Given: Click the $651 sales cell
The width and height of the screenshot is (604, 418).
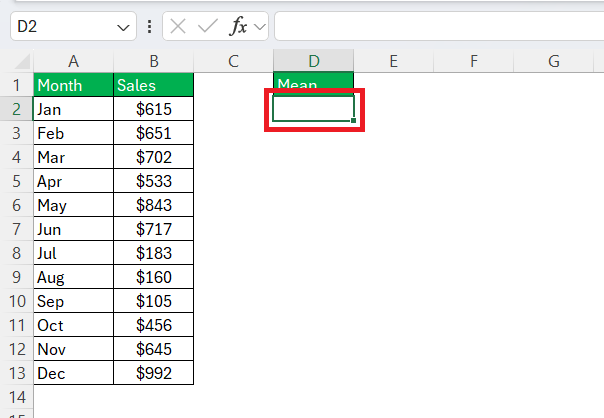Looking at the screenshot, I should (x=154, y=133).
